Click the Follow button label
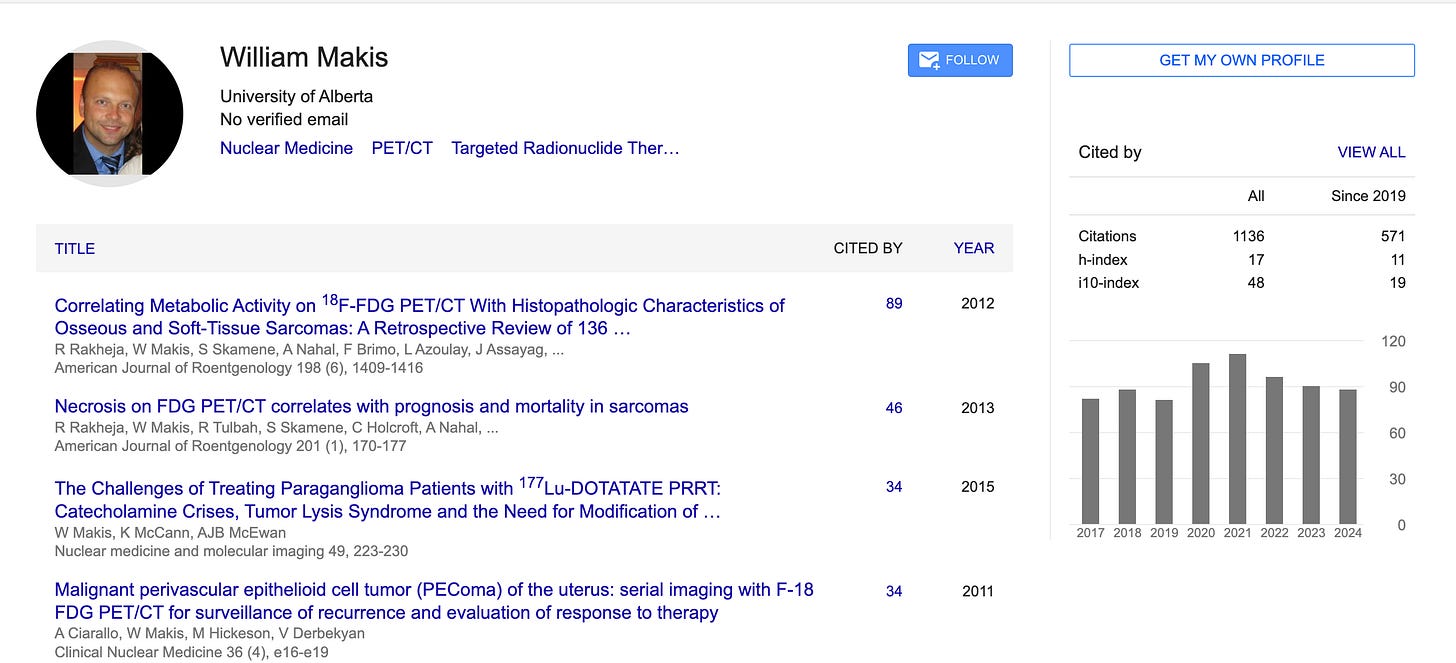Image resolution: width=1456 pixels, height=663 pixels. 972,60
